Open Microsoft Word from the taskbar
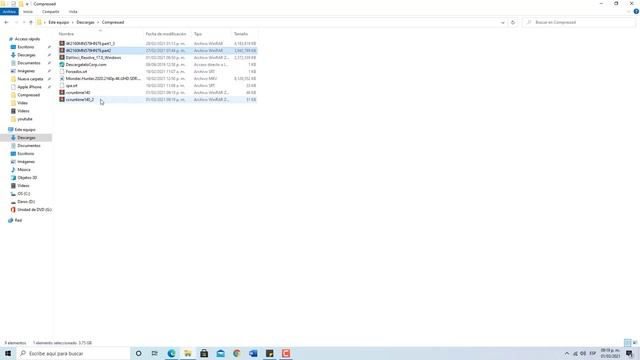 click(x=253, y=353)
